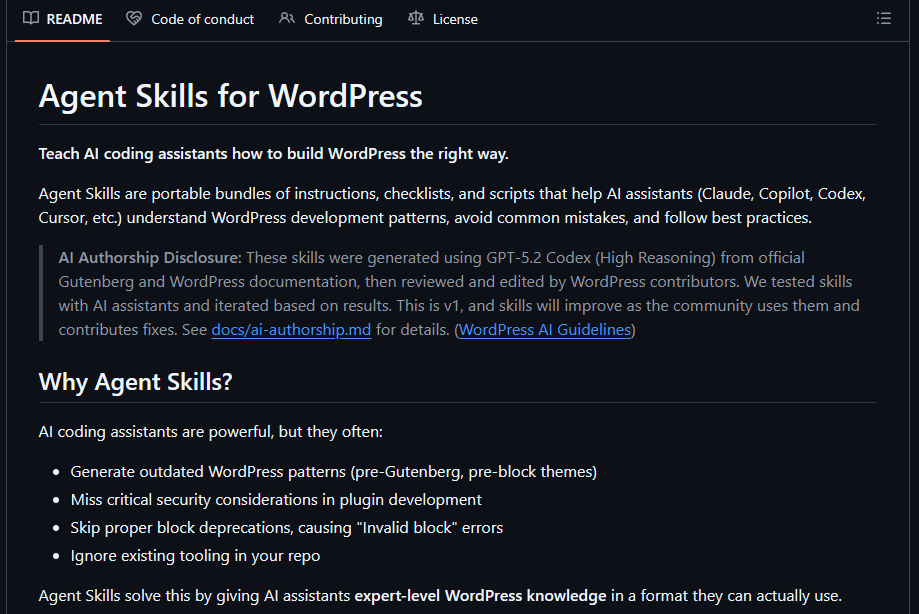Click the bold "expert-level WordPress knowledge" text
This screenshot has width=919, height=614.
480,596
